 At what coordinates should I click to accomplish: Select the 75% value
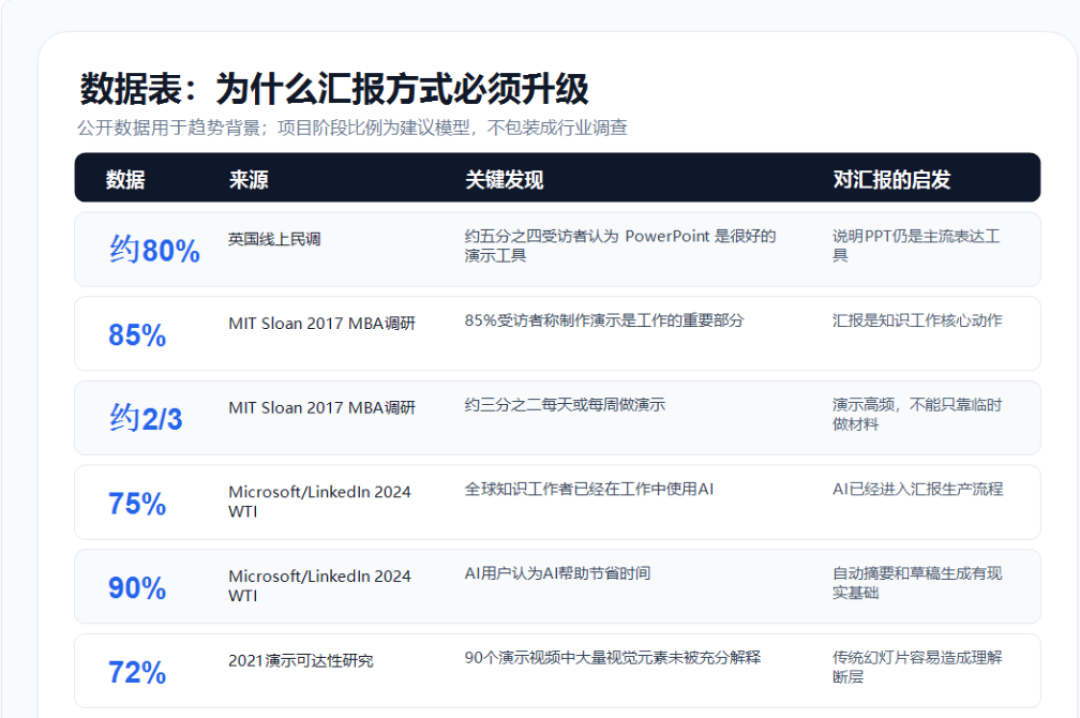tap(137, 504)
